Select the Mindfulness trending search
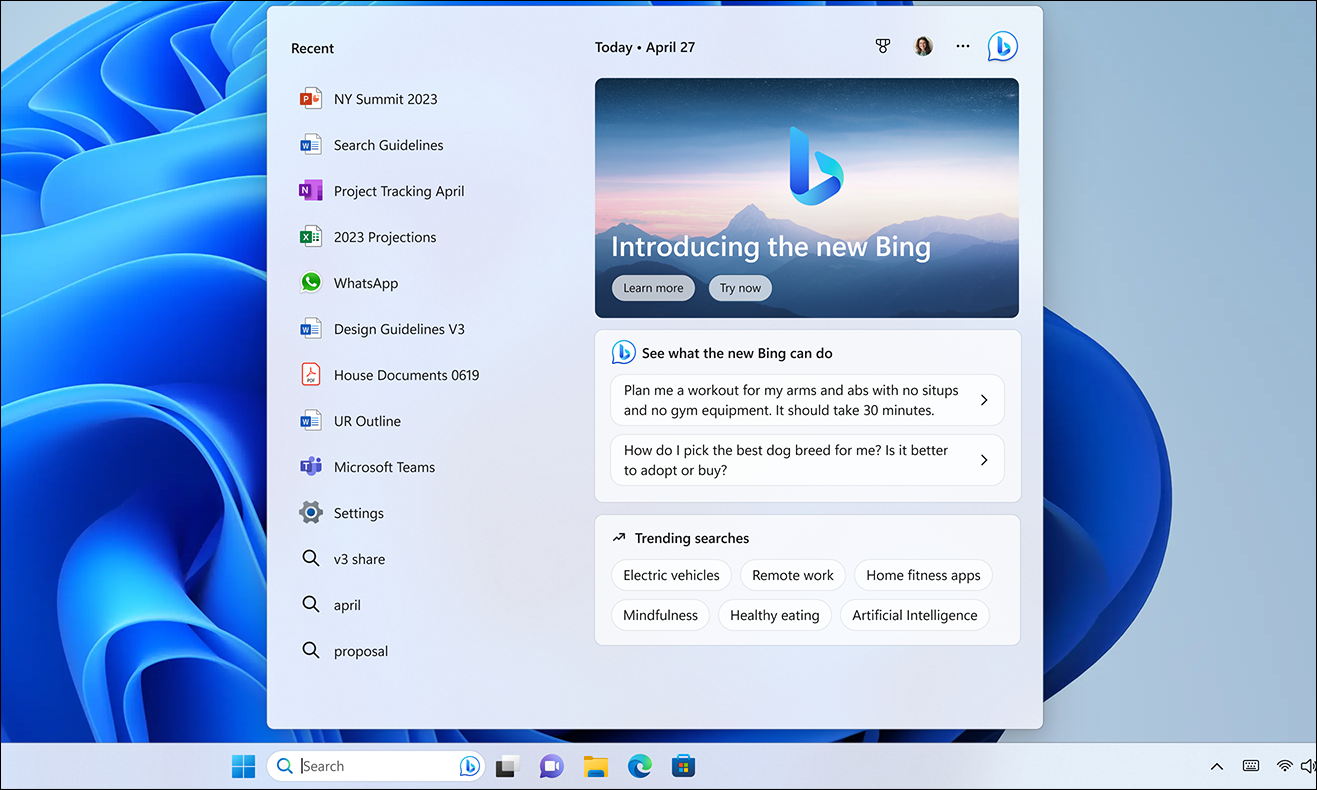 [x=660, y=615]
